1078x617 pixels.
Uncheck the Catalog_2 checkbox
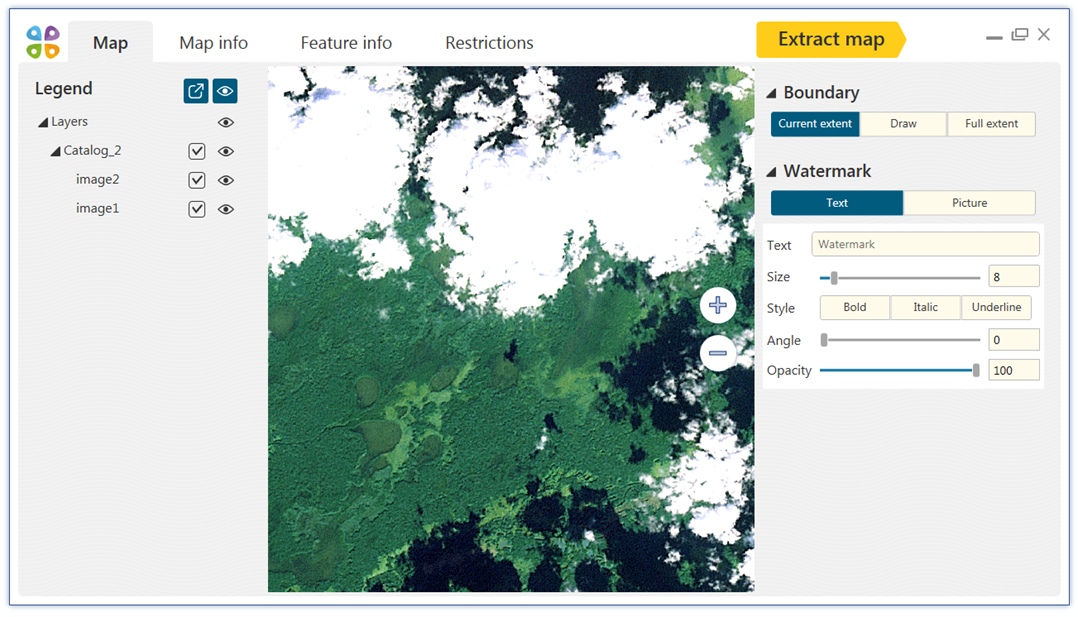(x=197, y=151)
